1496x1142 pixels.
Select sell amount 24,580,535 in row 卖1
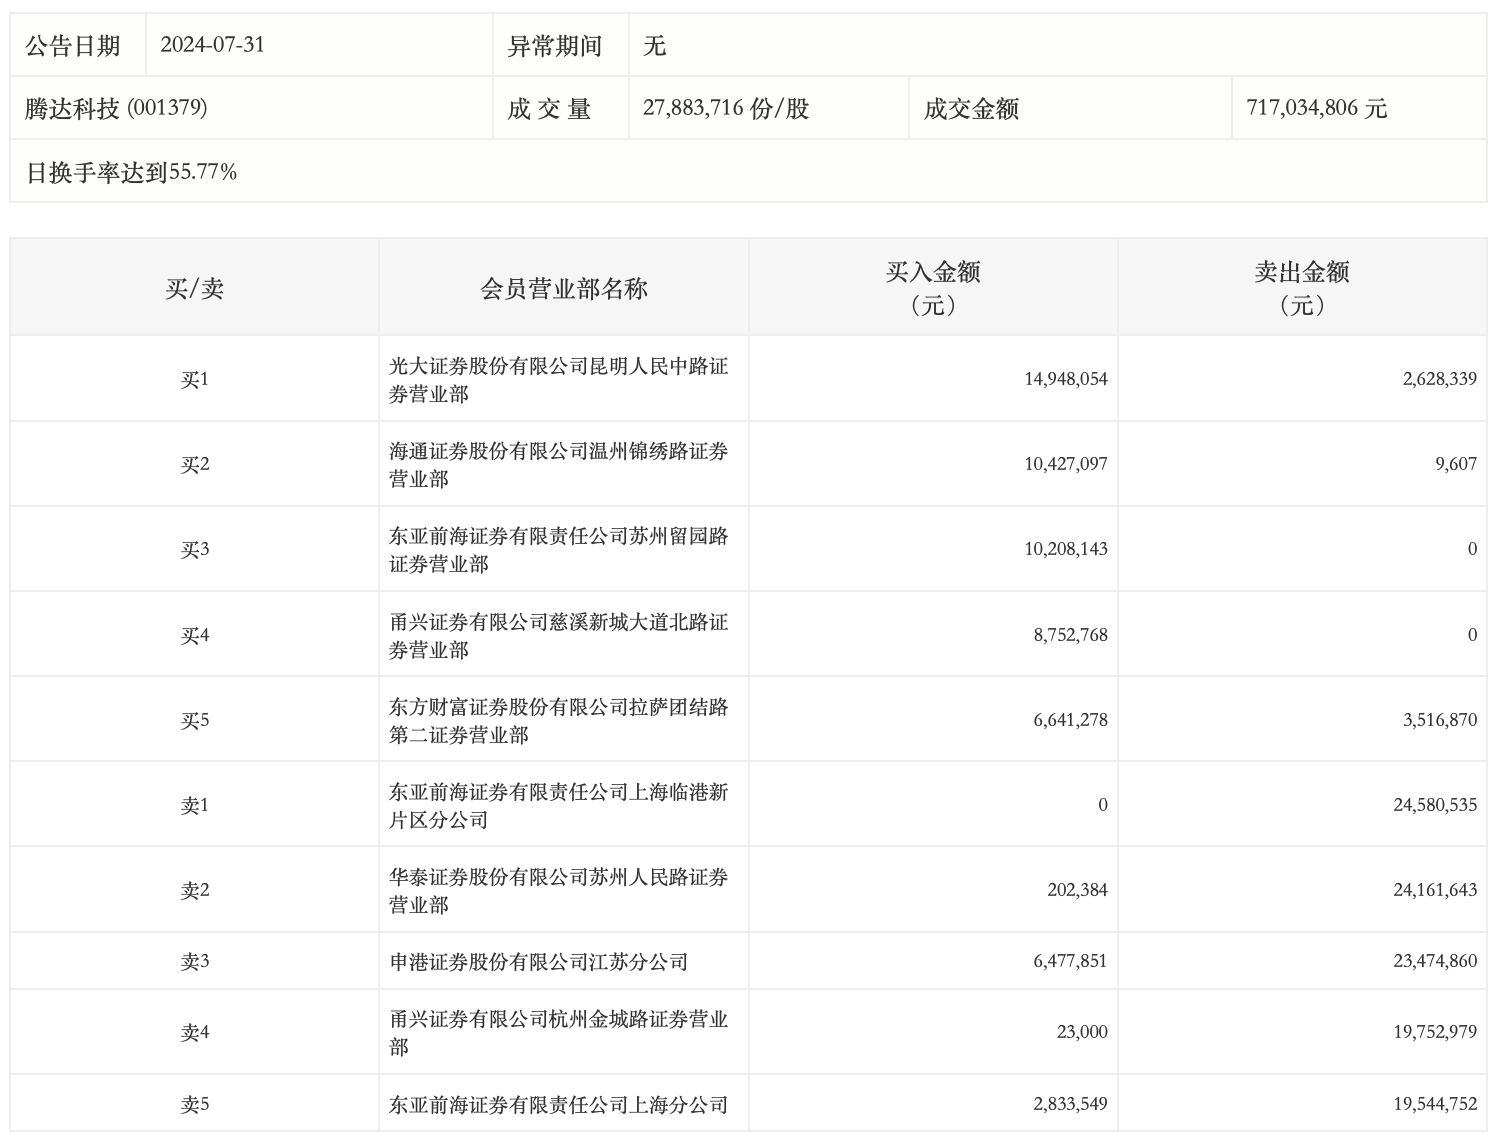pyautogui.click(x=1432, y=803)
